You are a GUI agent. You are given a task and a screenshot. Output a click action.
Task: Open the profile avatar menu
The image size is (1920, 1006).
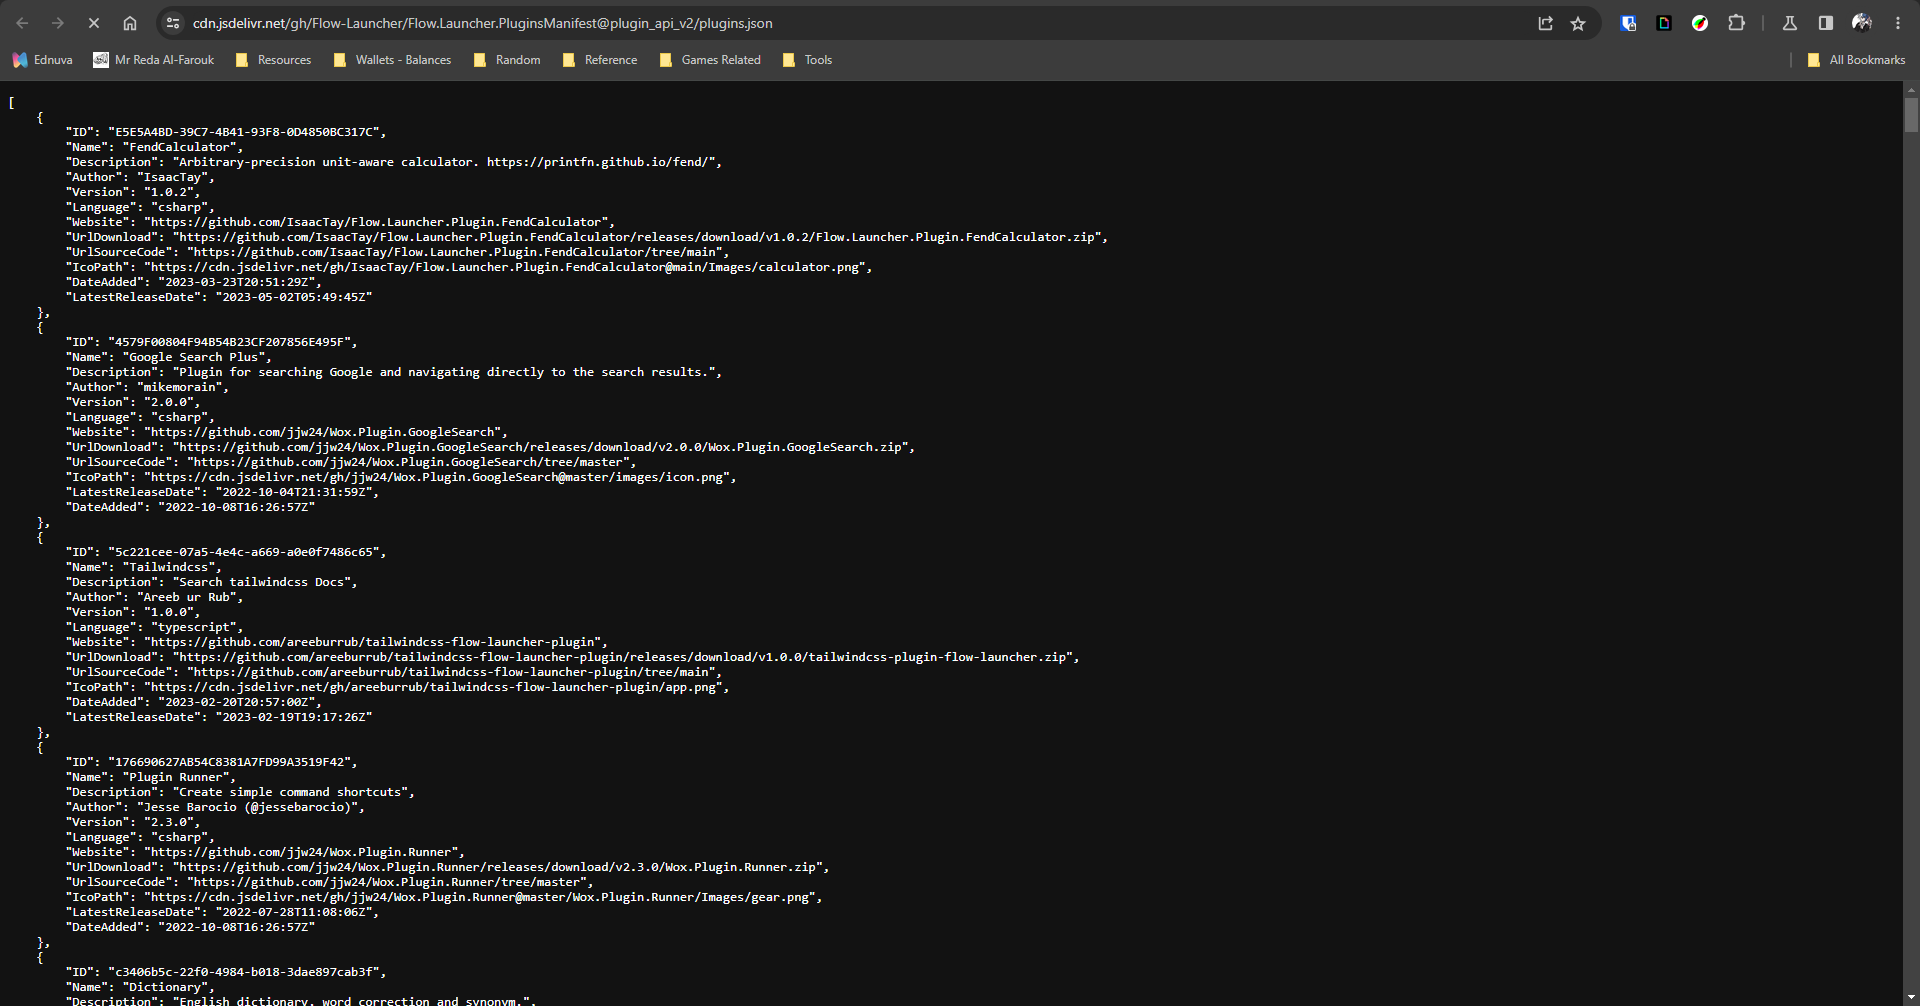pyautogui.click(x=1862, y=22)
